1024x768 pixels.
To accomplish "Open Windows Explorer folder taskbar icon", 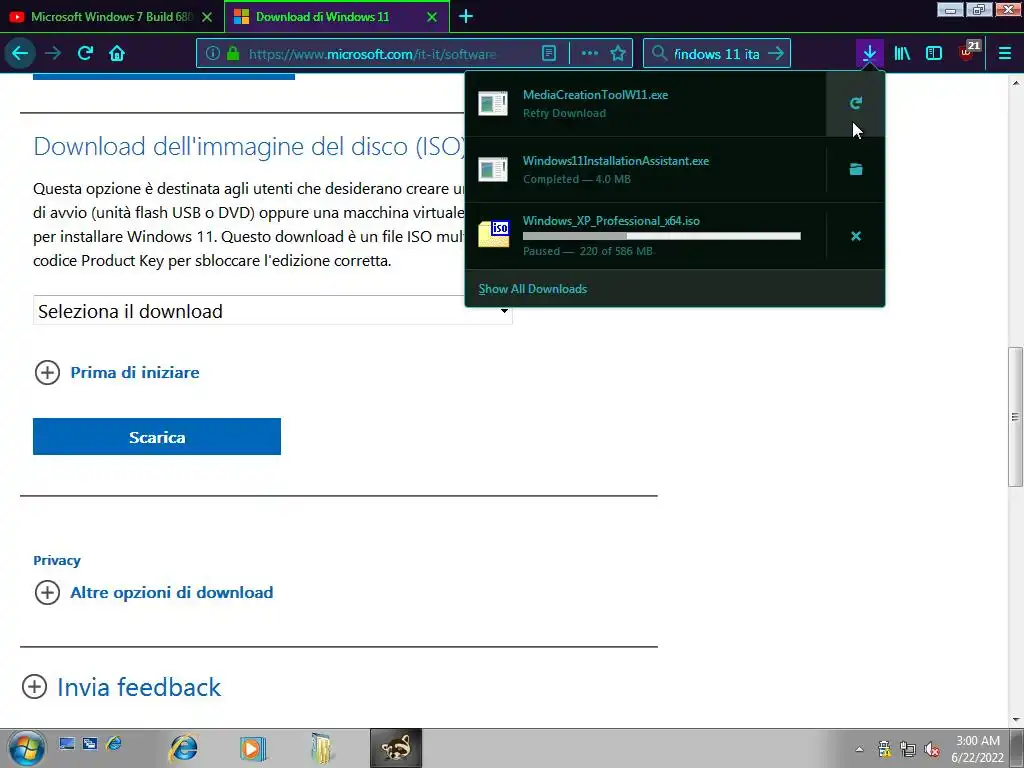I will click(x=321, y=748).
